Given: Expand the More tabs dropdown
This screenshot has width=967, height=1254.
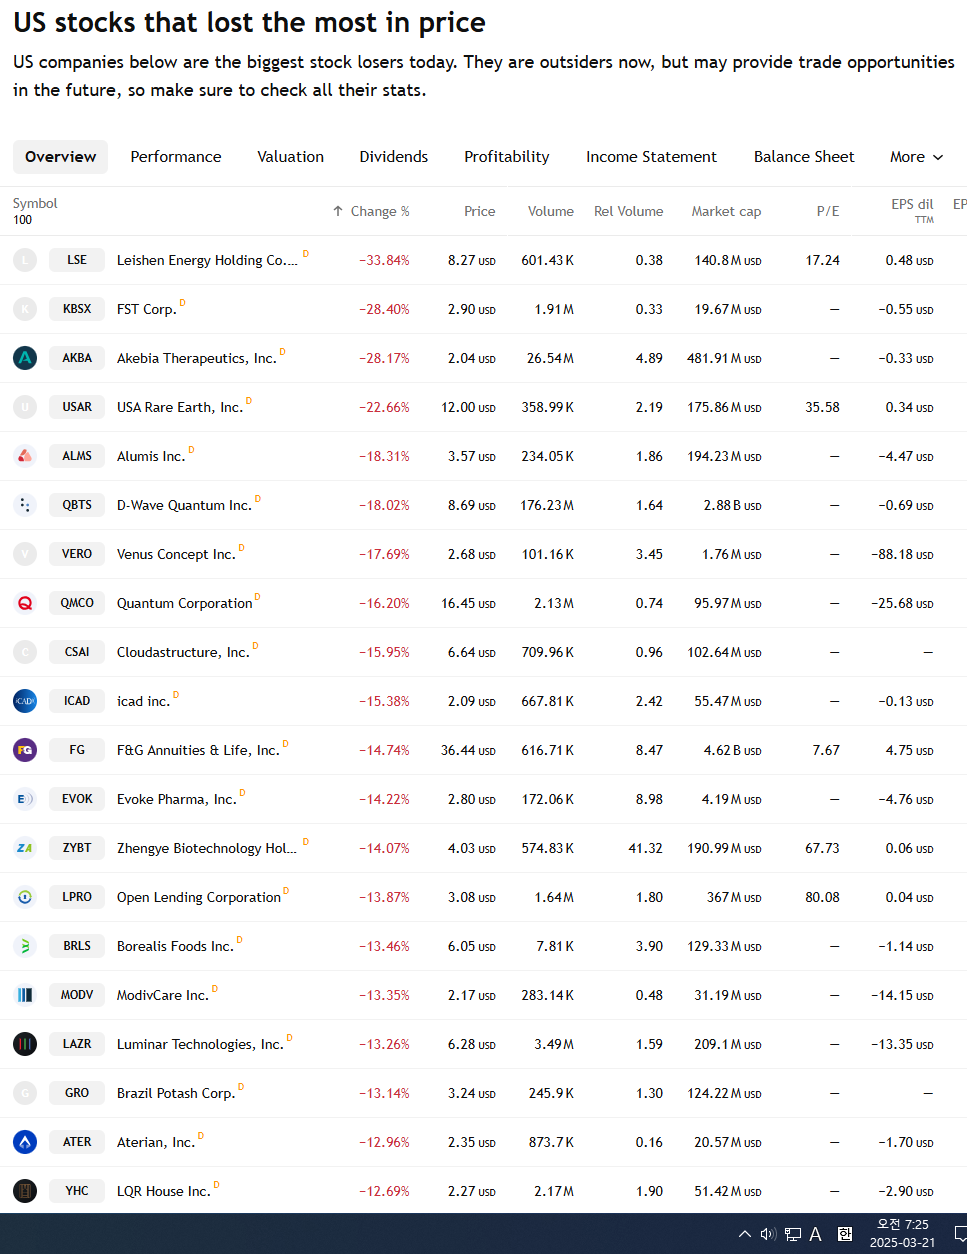Looking at the screenshot, I should pyautogui.click(x=916, y=157).
